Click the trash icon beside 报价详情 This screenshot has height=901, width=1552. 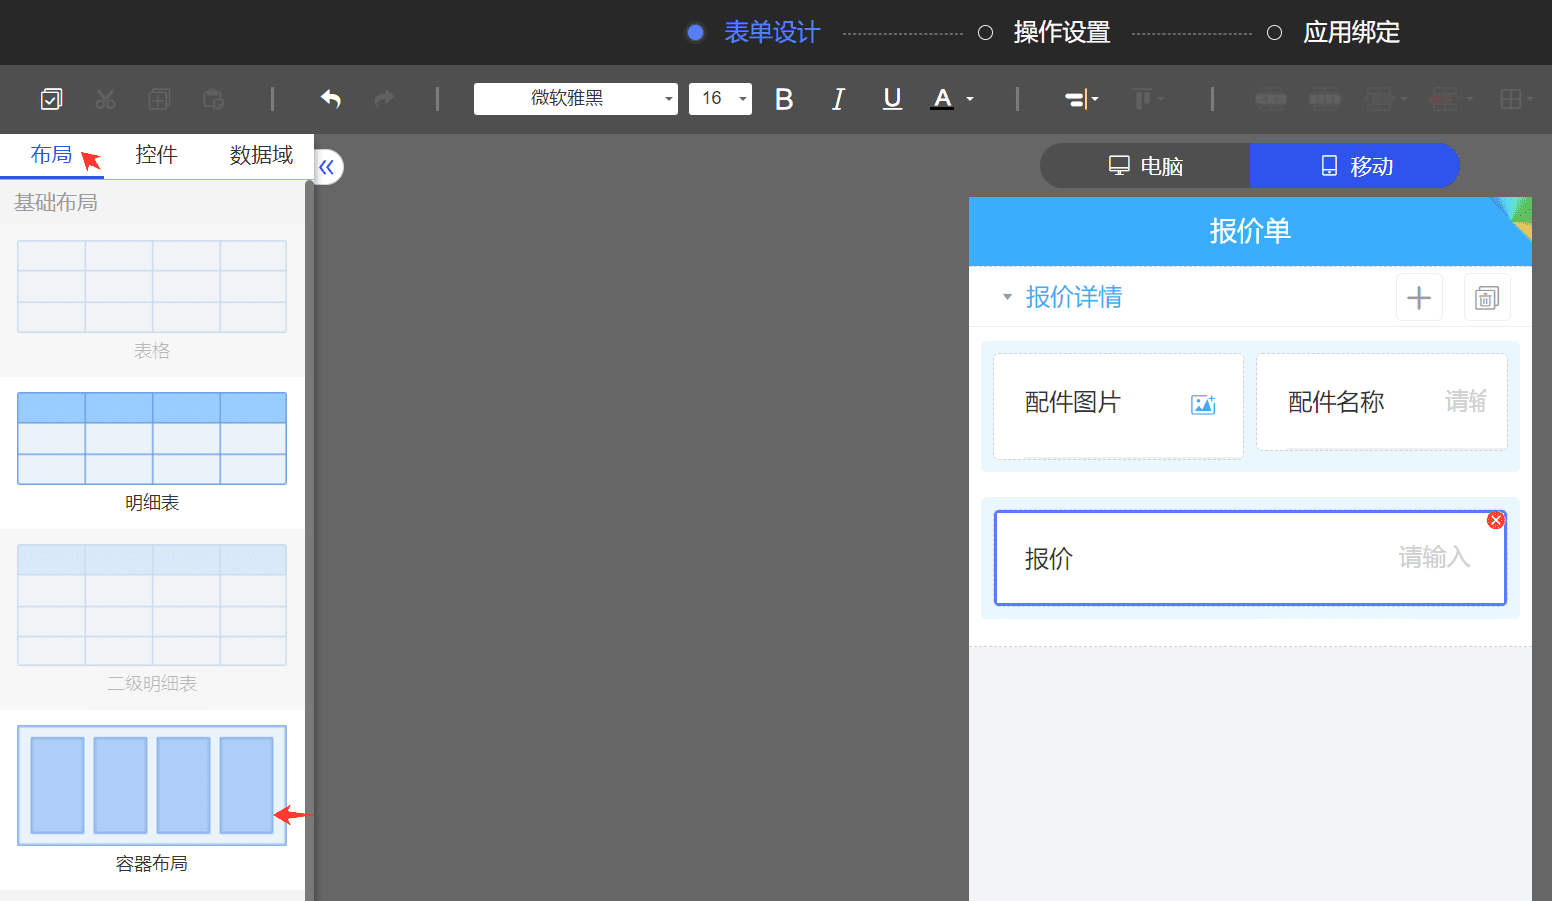point(1487,297)
